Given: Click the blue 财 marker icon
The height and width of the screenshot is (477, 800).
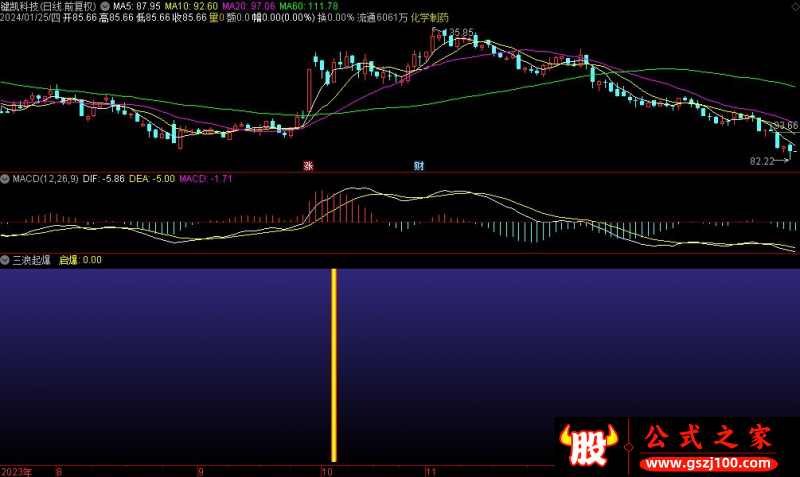Looking at the screenshot, I should (x=418, y=164).
